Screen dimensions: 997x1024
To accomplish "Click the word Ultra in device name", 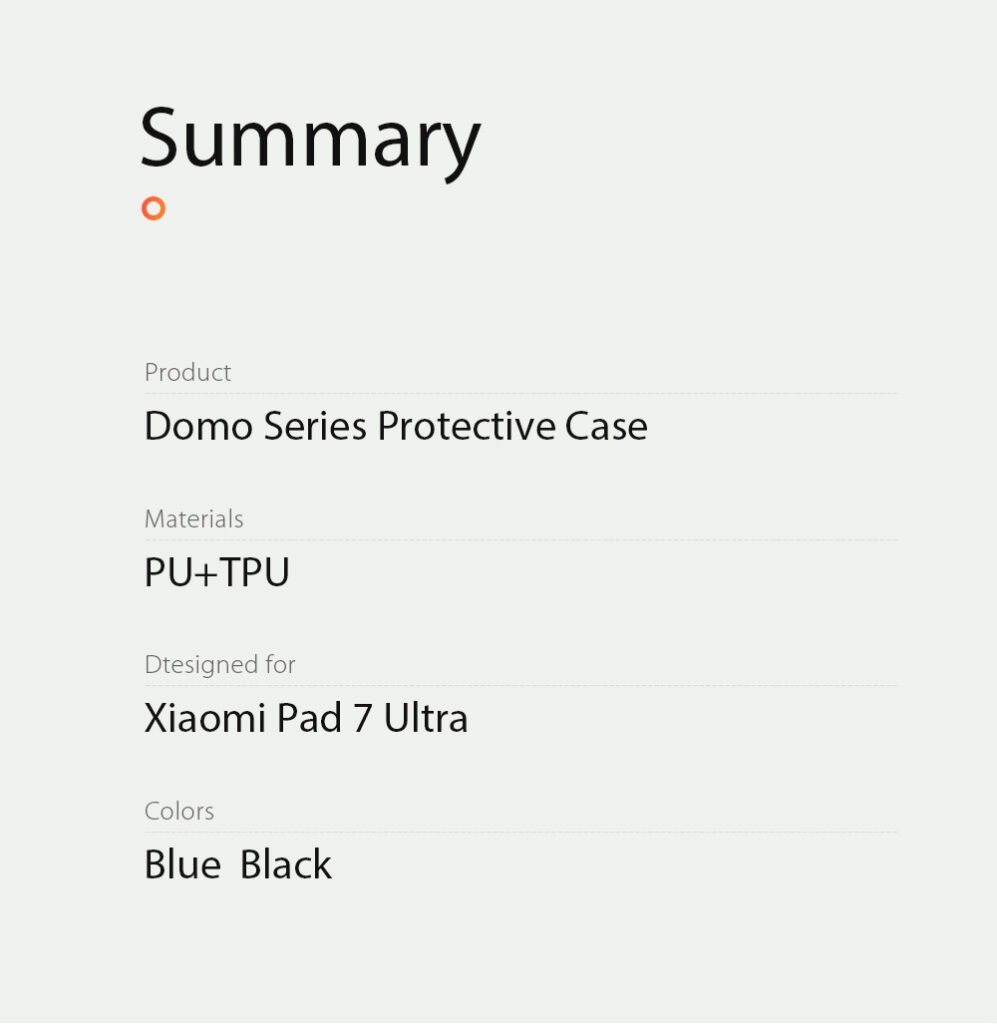I will click(426, 719).
